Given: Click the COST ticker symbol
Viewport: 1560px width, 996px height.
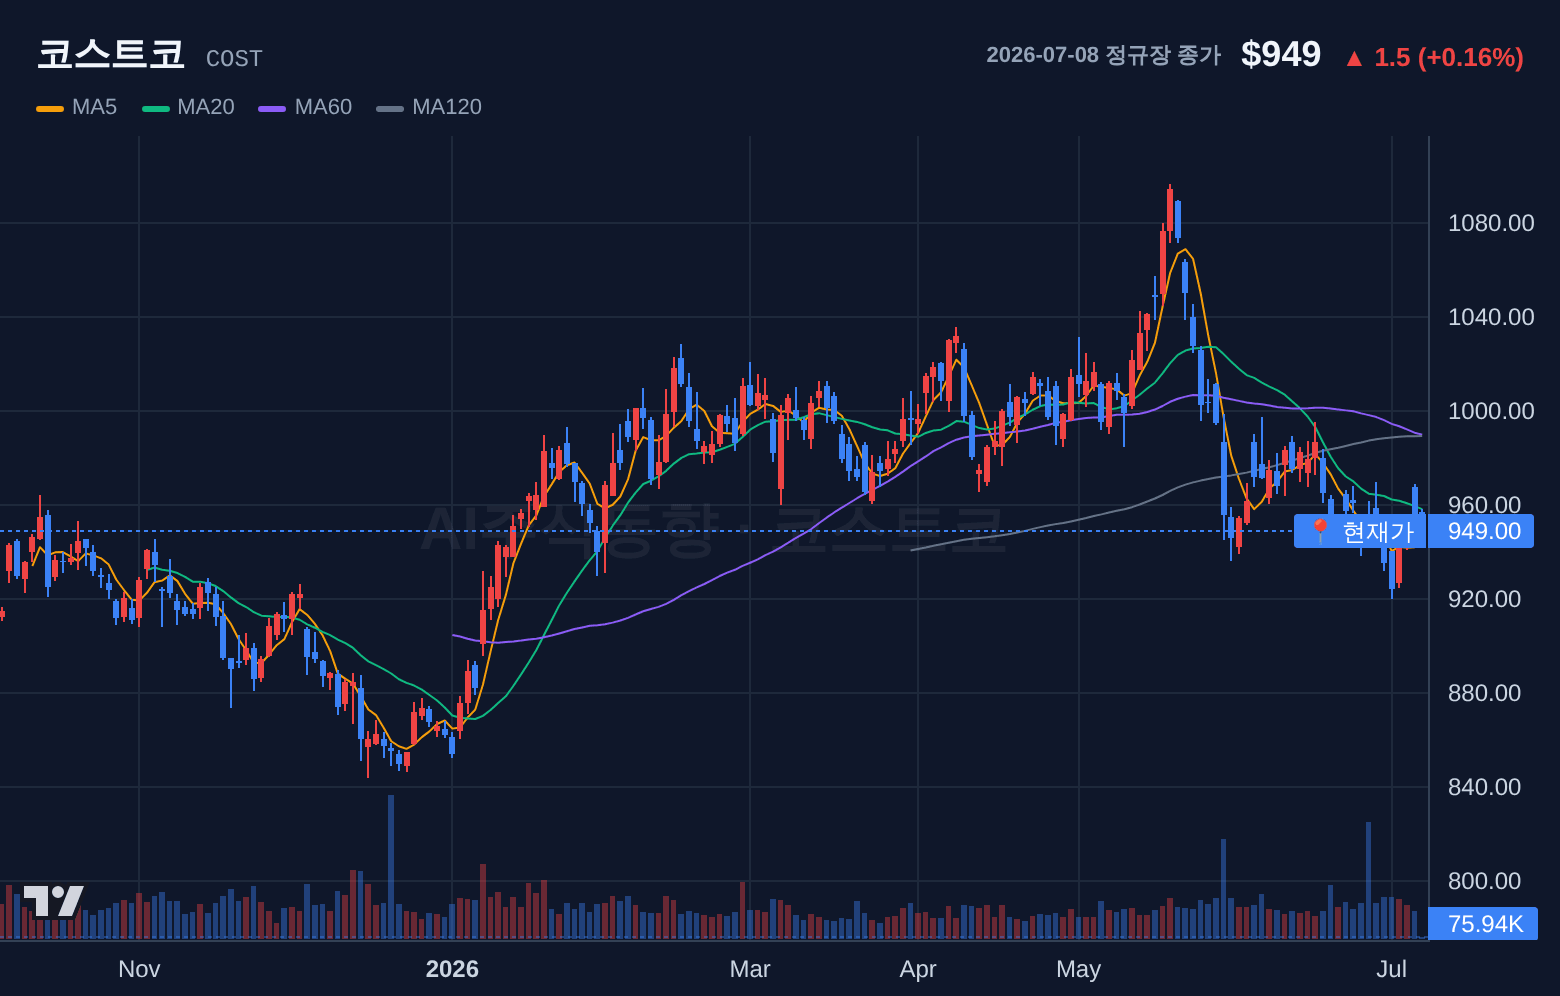Looking at the screenshot, I should point(234,59).
